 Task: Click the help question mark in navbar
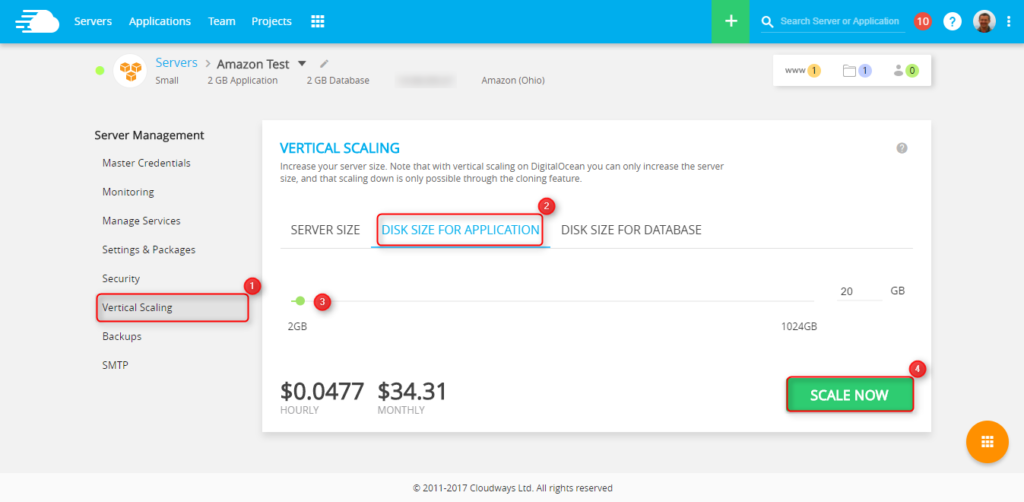pyautogui.click(x=952, y=21)
